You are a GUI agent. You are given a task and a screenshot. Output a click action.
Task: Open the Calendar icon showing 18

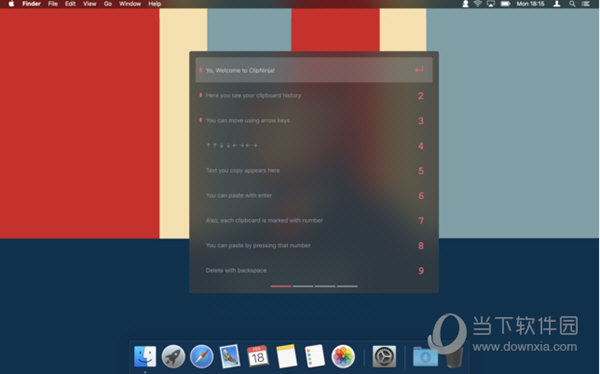258,356
